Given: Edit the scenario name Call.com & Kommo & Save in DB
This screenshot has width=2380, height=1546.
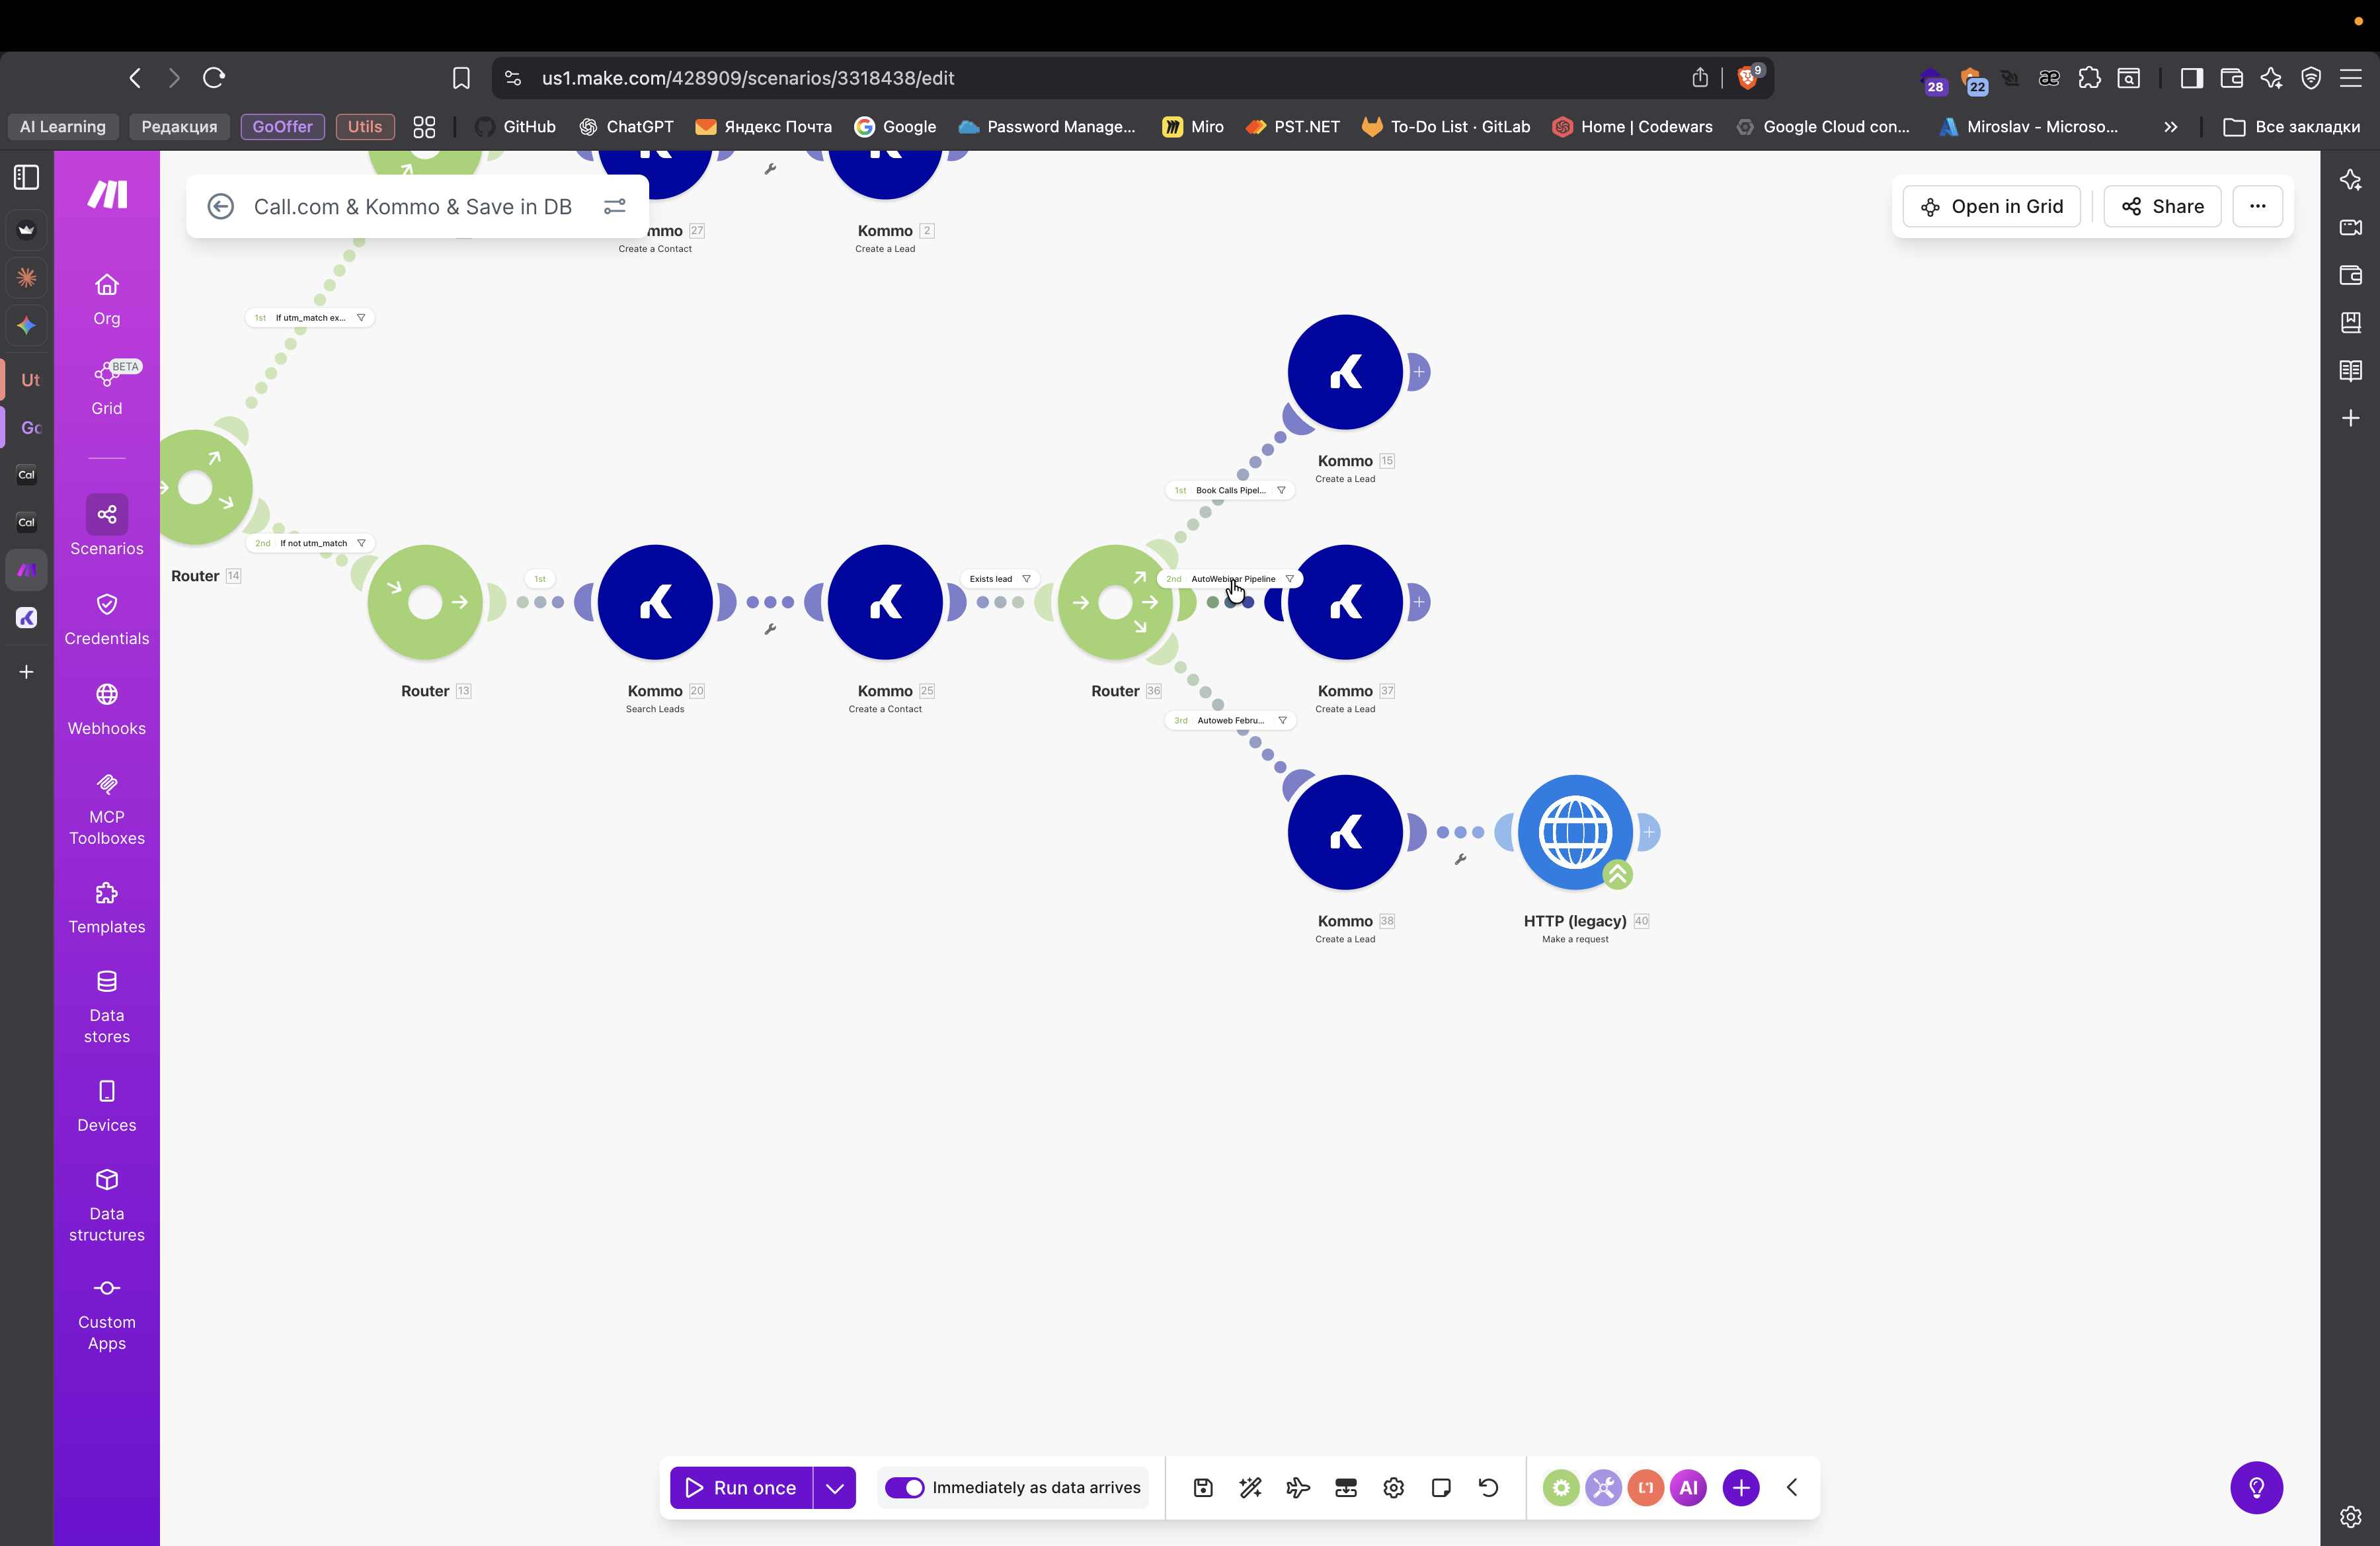Looking at the screenshot, I should [413, 206].
